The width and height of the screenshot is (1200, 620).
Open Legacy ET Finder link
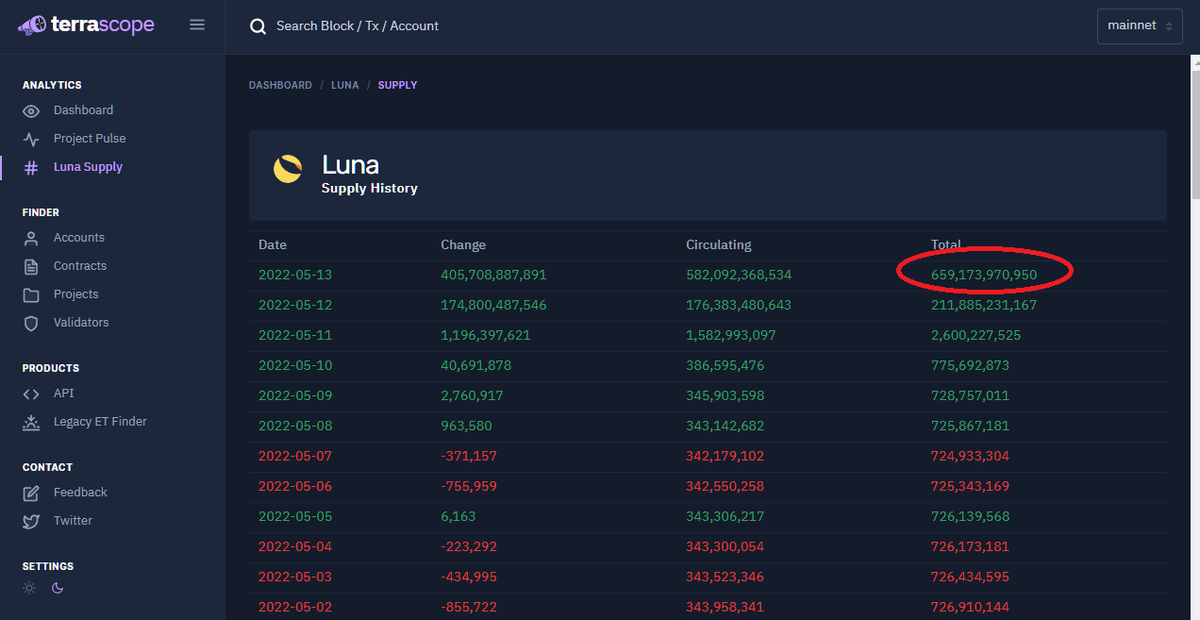(x=100, y=421)
